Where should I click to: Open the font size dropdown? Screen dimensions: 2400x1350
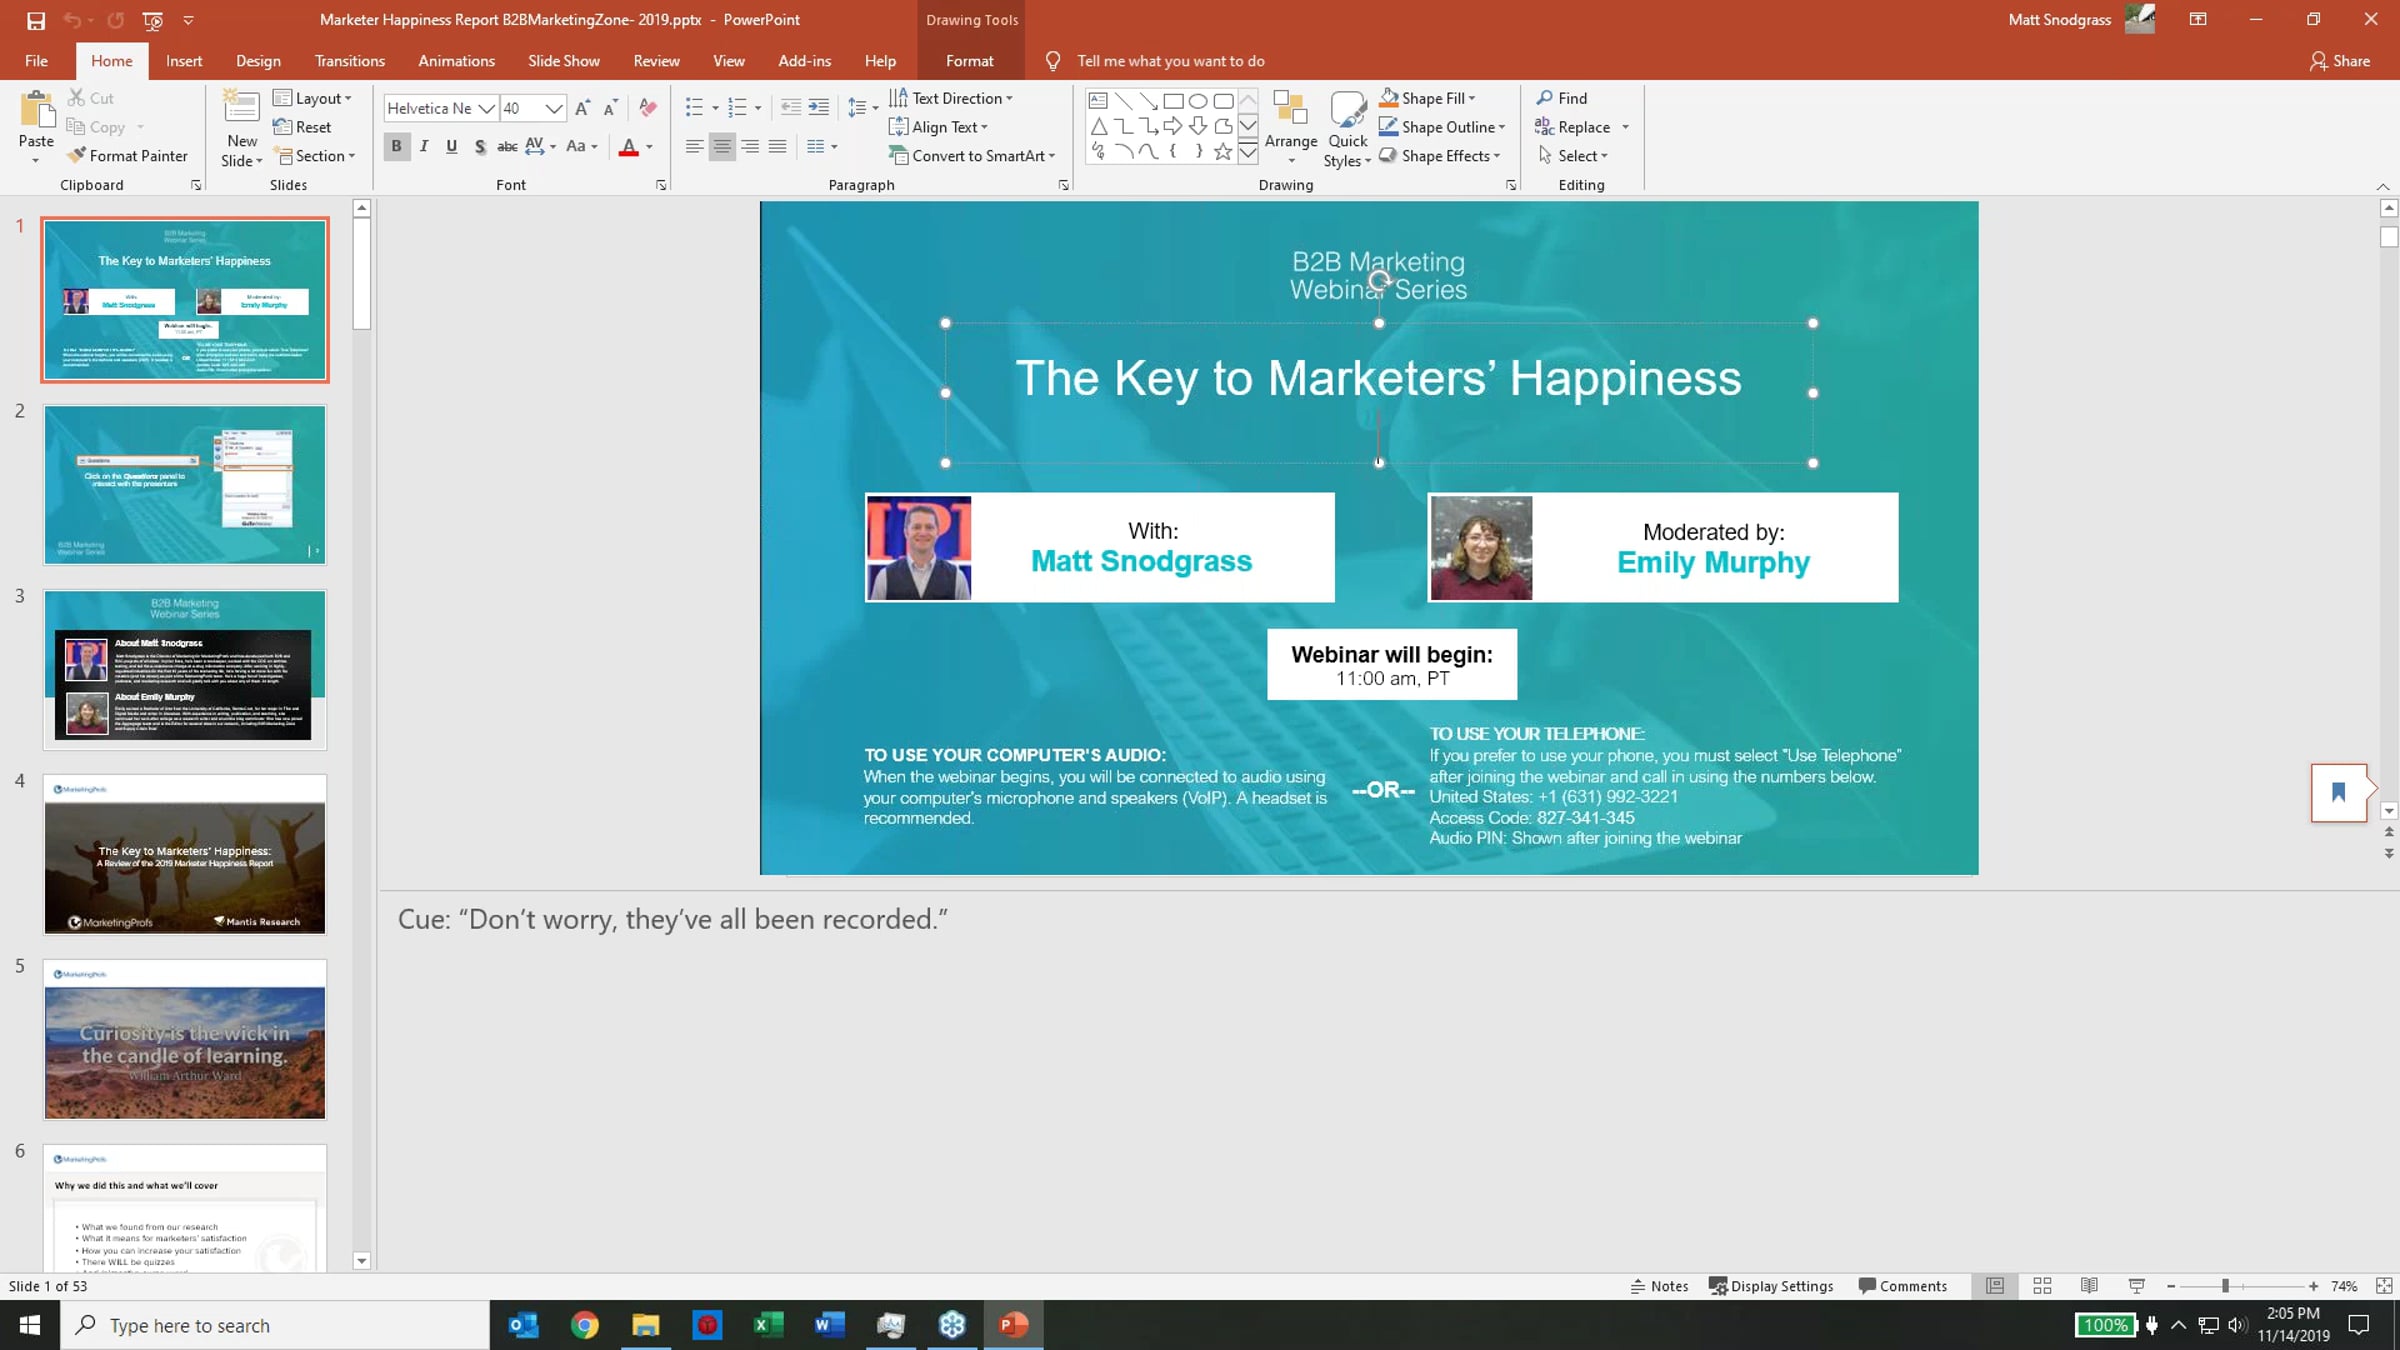pos(553,108)
